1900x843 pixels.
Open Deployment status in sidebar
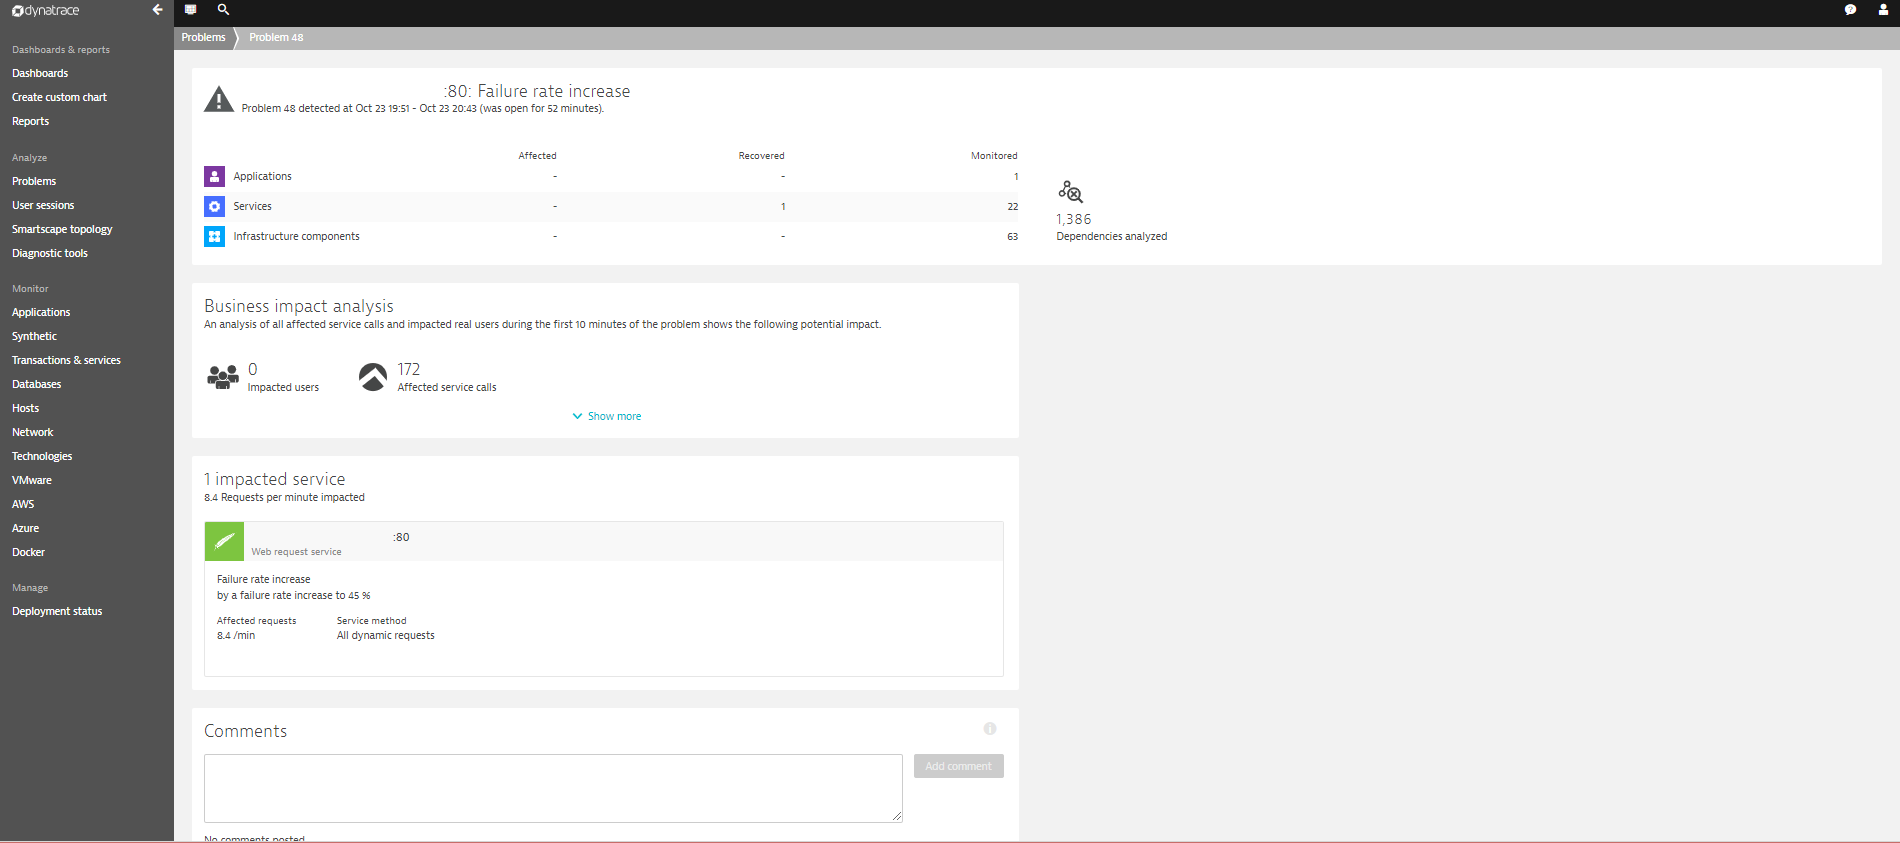[57, 611]
